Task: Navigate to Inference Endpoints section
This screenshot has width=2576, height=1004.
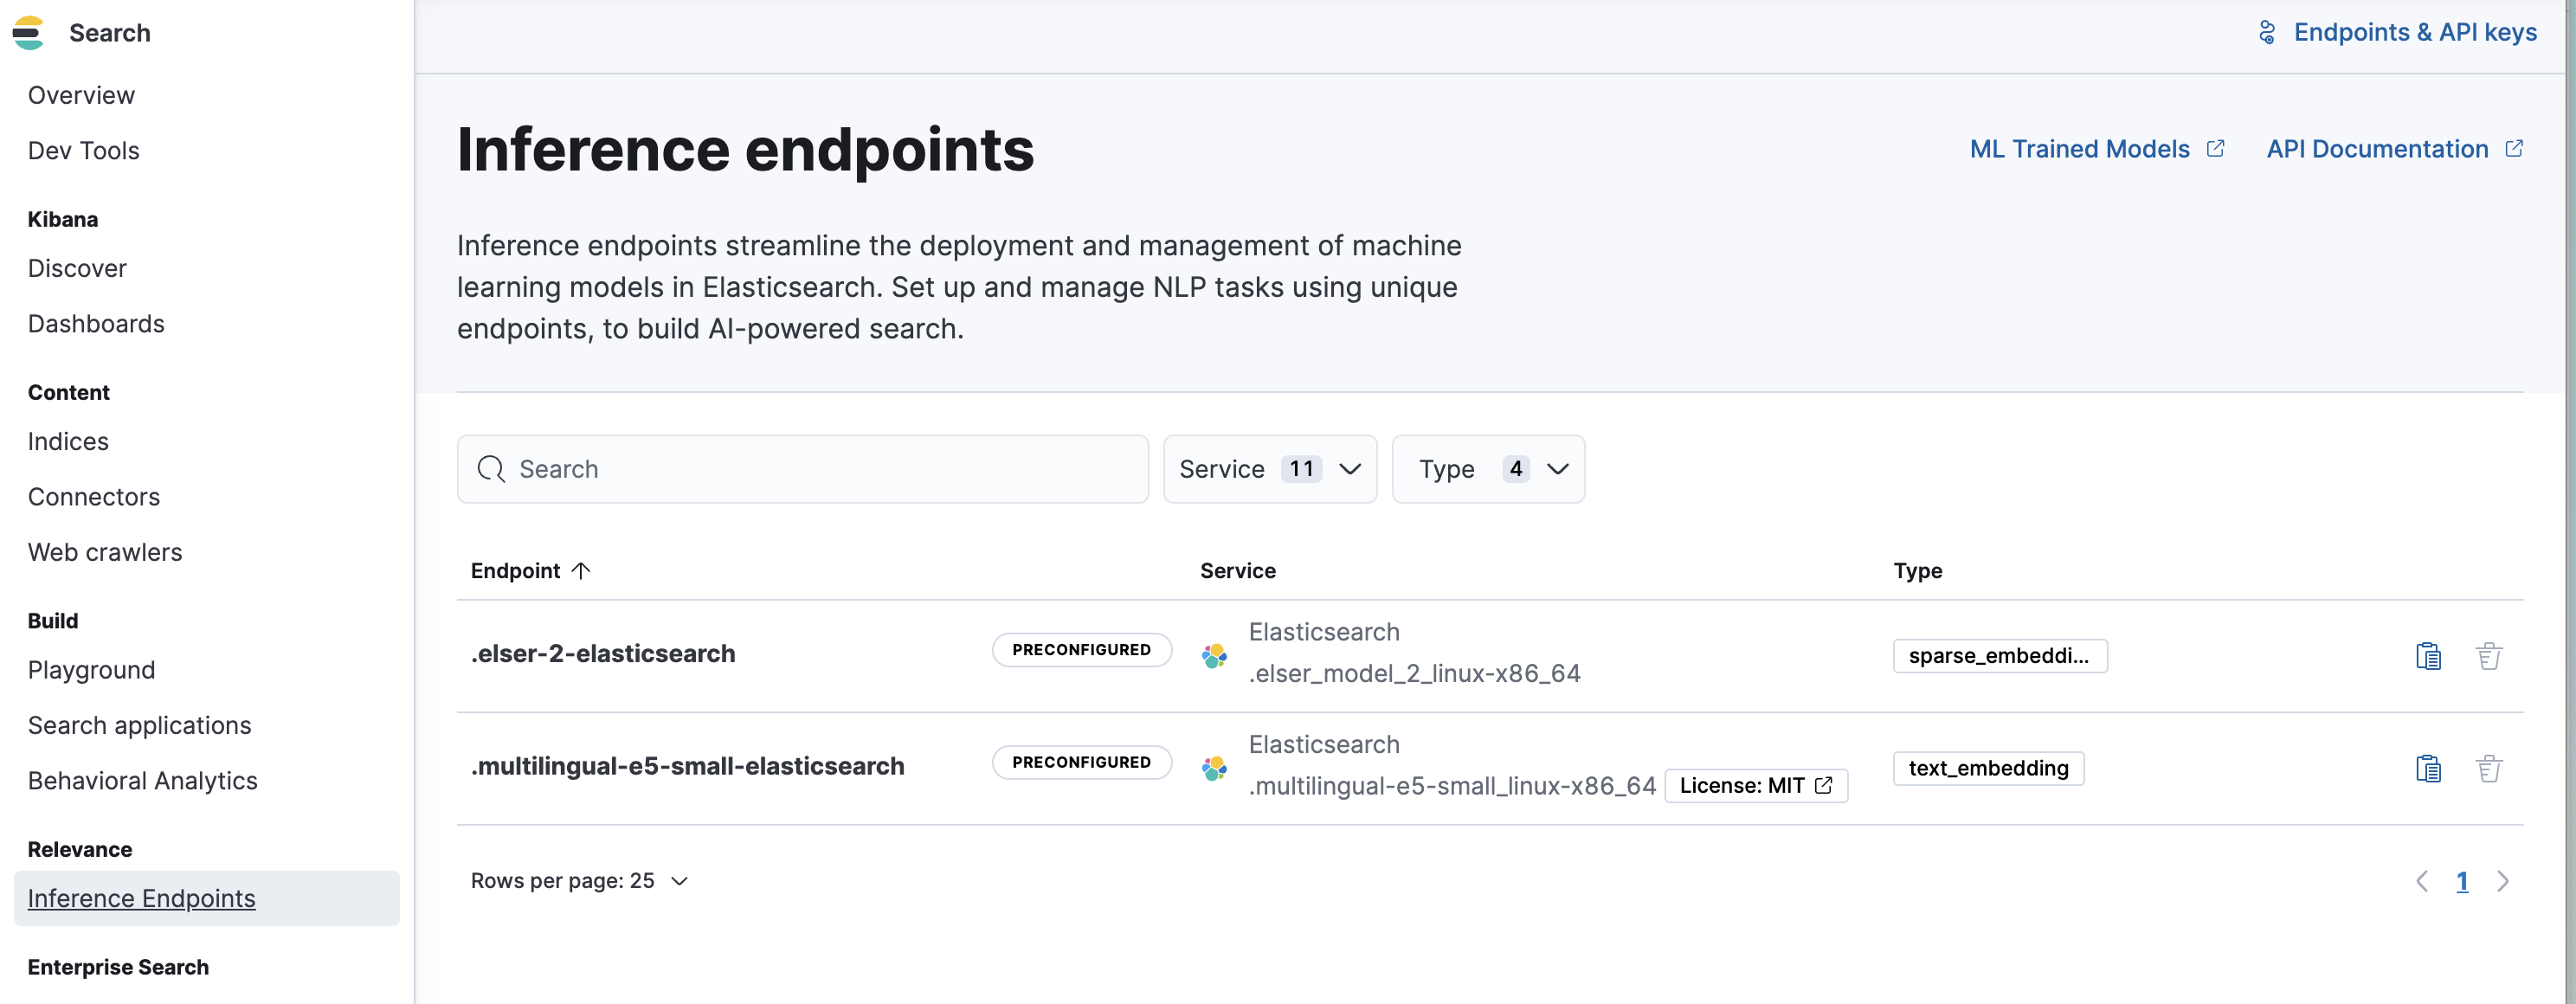Action: [141, 898]
